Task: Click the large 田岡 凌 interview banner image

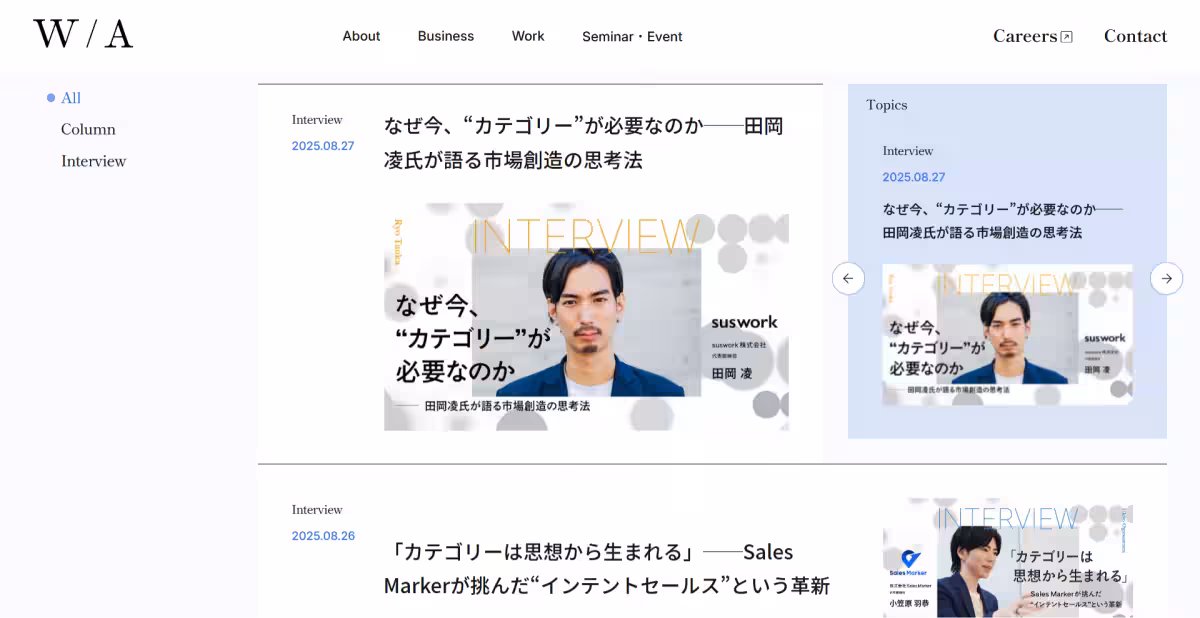Action: pos(586,317)
